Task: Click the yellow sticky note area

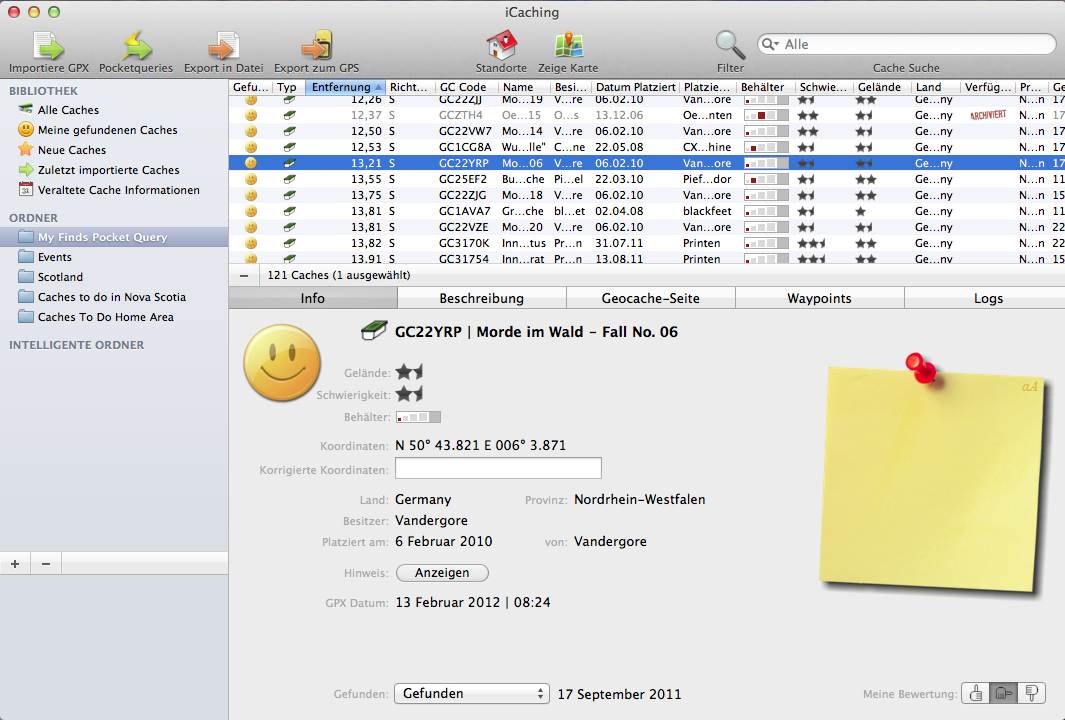Action: (x=931, y=482)
